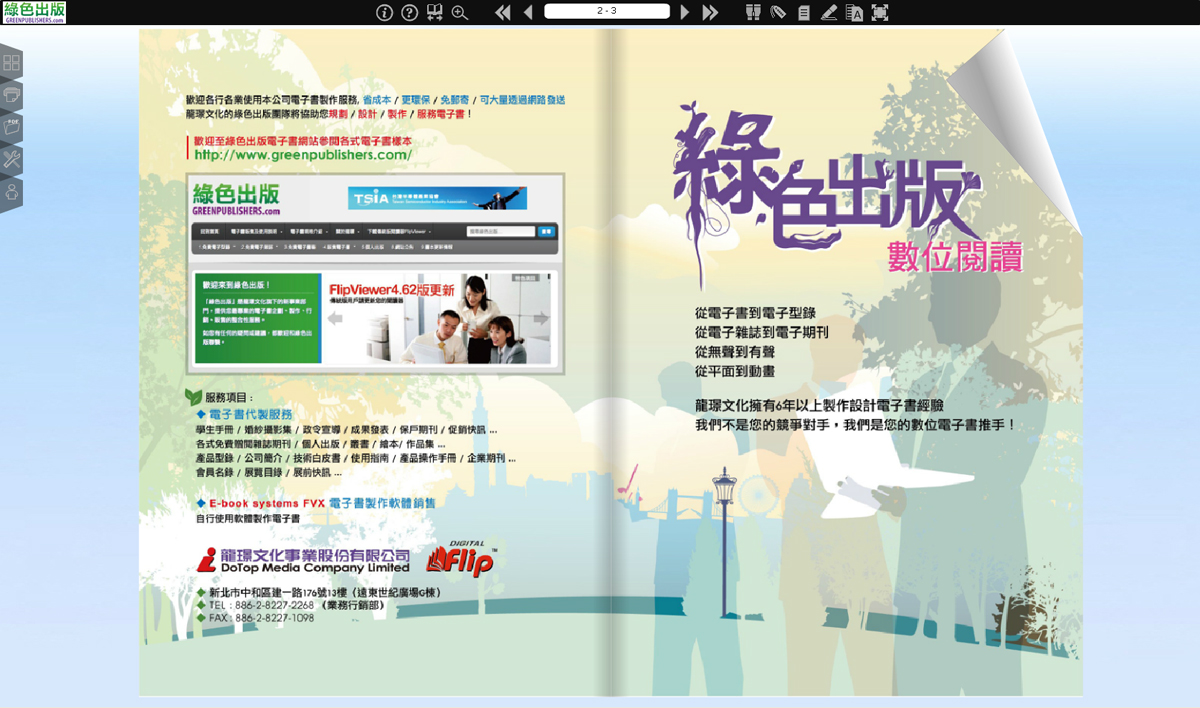
Task: Open the book information (i) icon
Action: click(x=384, y=13)
